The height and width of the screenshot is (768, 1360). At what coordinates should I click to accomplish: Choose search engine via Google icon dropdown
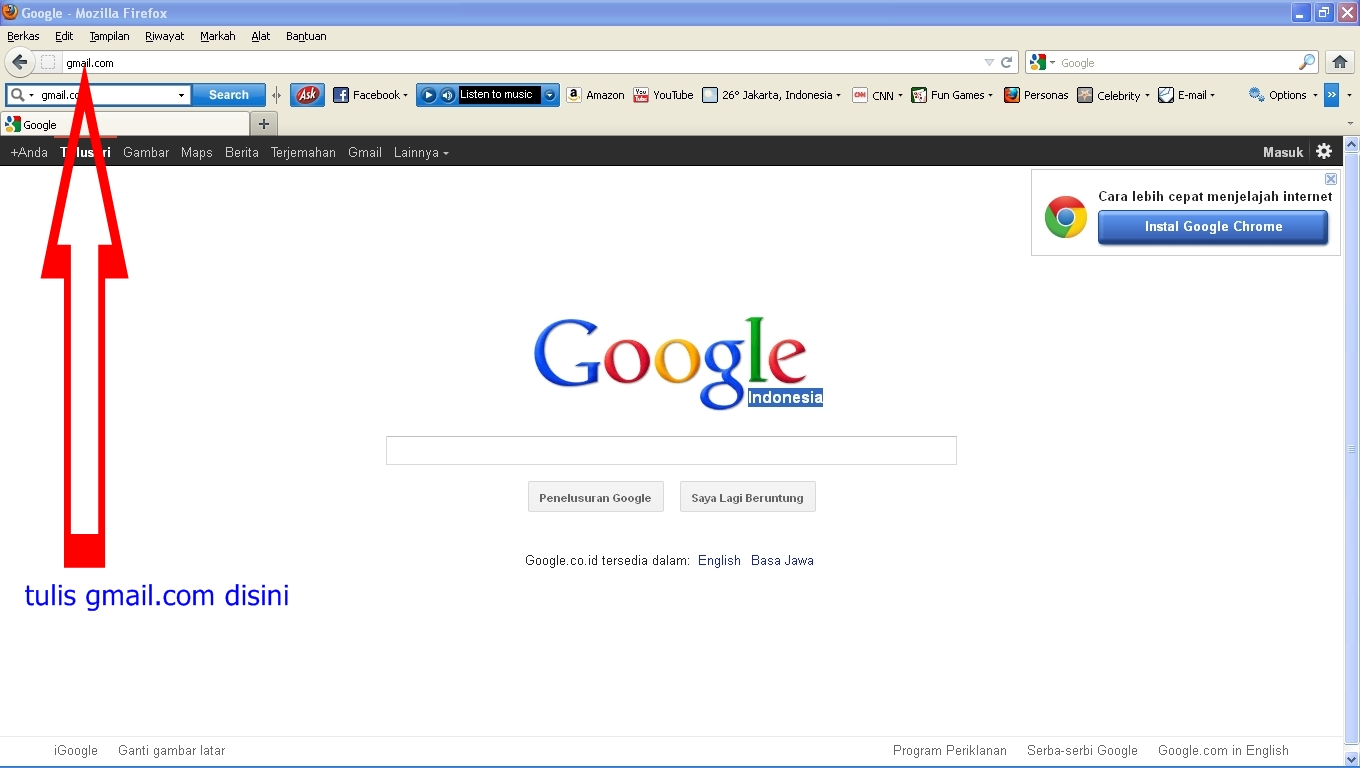click(x=1042, y=62)
